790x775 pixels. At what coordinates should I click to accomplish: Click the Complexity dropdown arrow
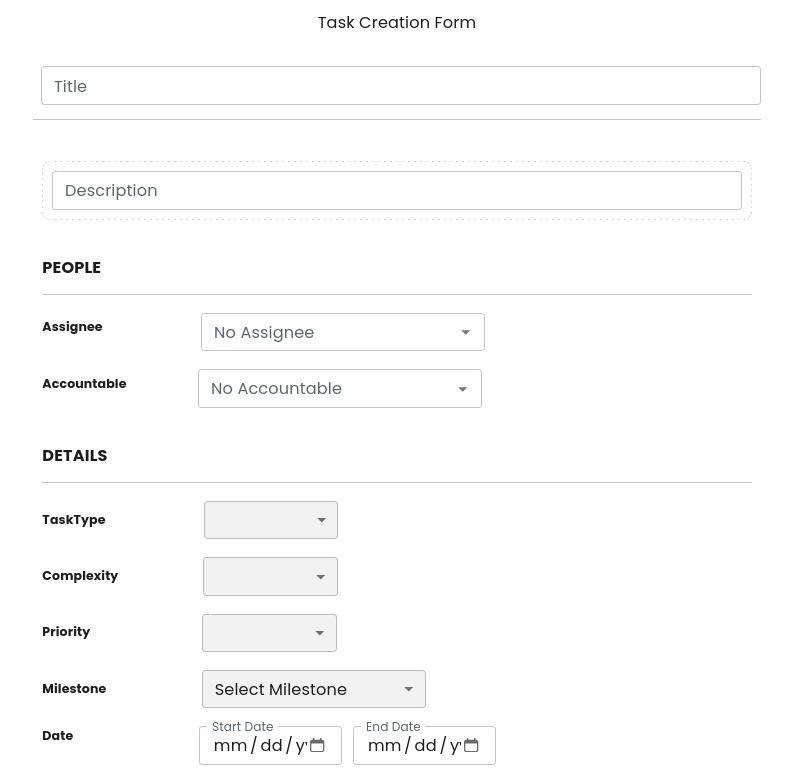coord(321,577)
